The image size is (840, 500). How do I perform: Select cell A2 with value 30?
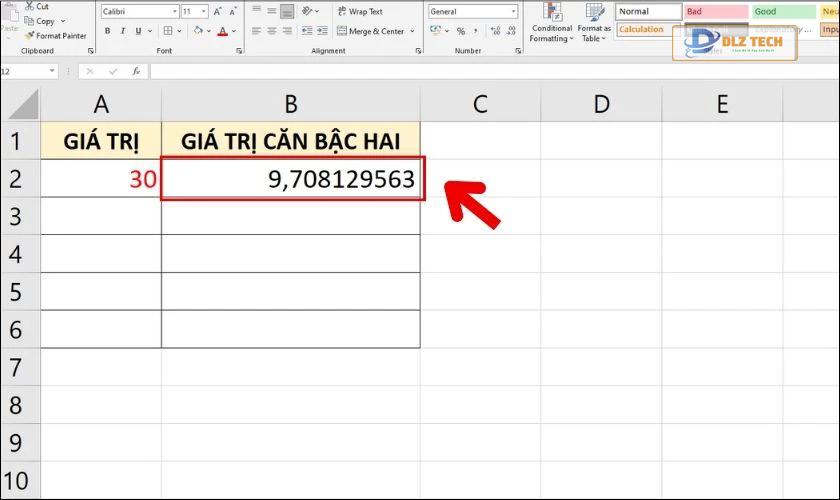(101, 178)
